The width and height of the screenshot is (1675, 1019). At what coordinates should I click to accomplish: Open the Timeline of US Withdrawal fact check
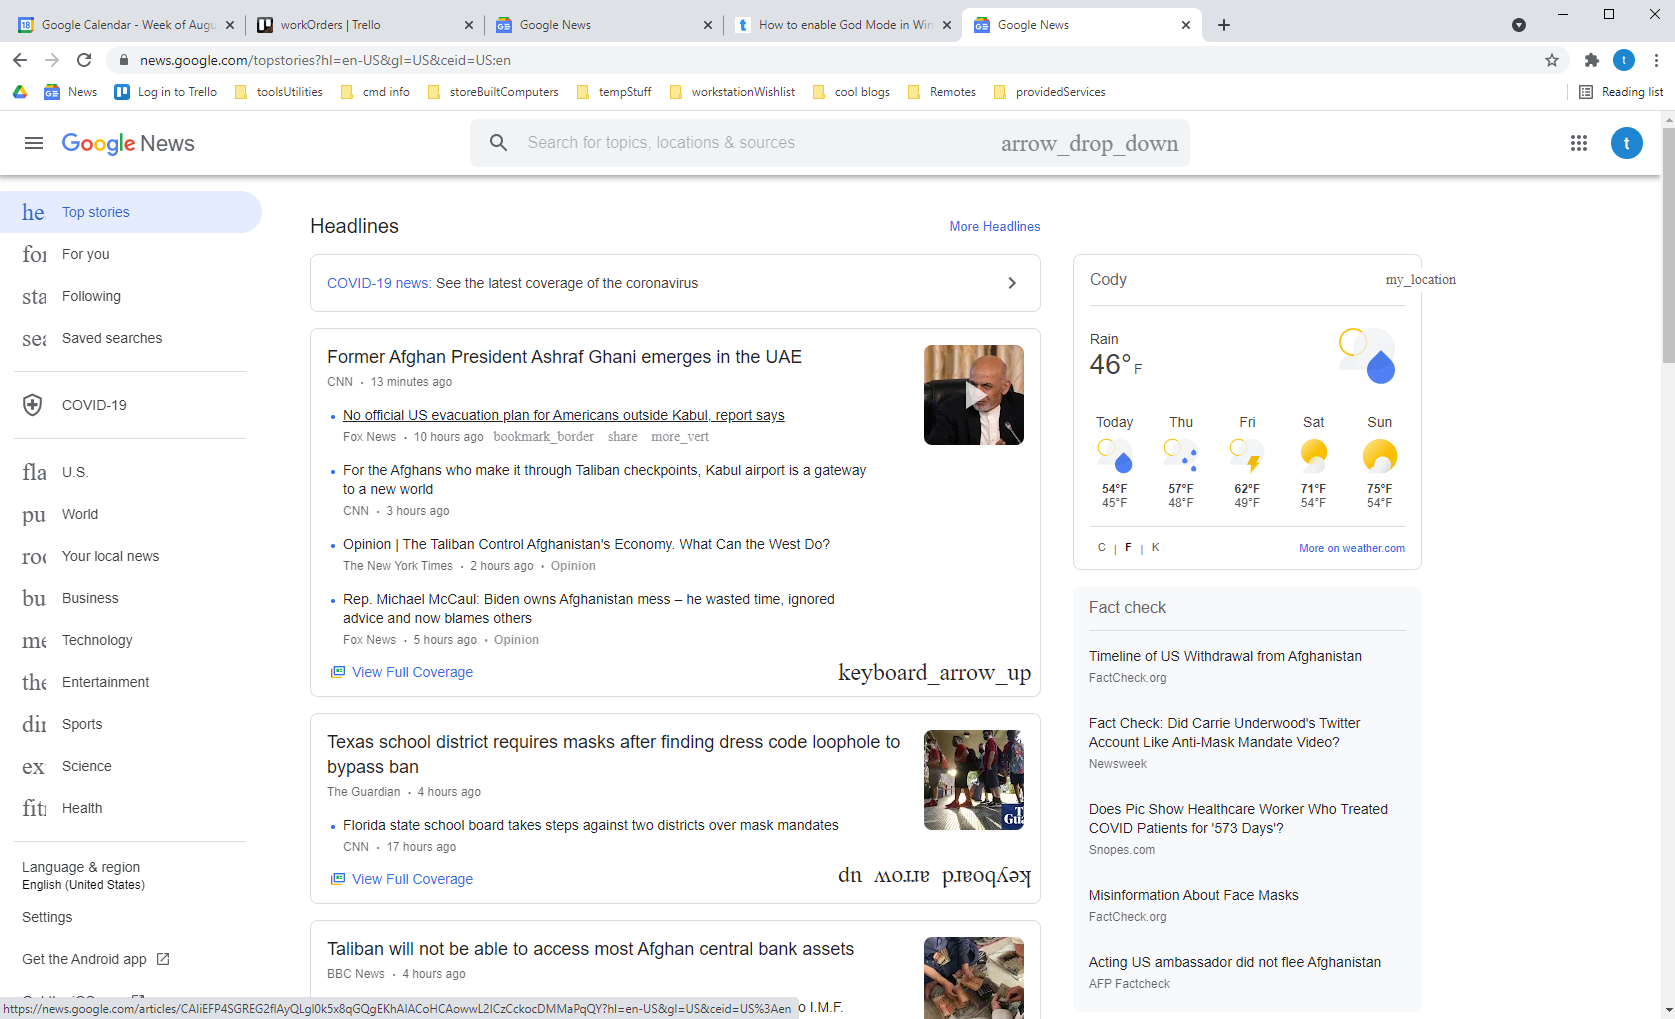point(1225,657)
